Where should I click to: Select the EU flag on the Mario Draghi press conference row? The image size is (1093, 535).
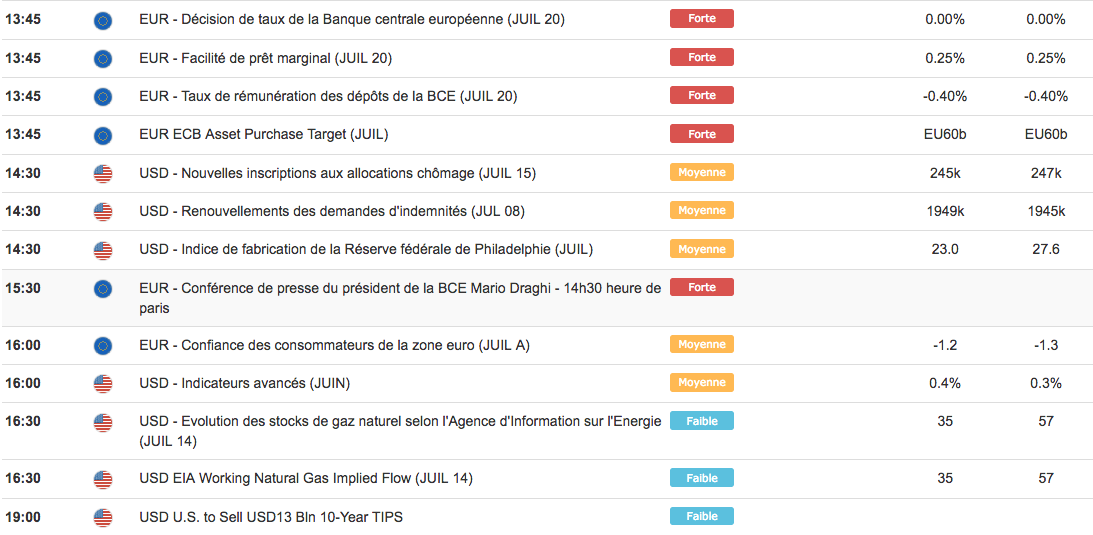tap(103, 289)
